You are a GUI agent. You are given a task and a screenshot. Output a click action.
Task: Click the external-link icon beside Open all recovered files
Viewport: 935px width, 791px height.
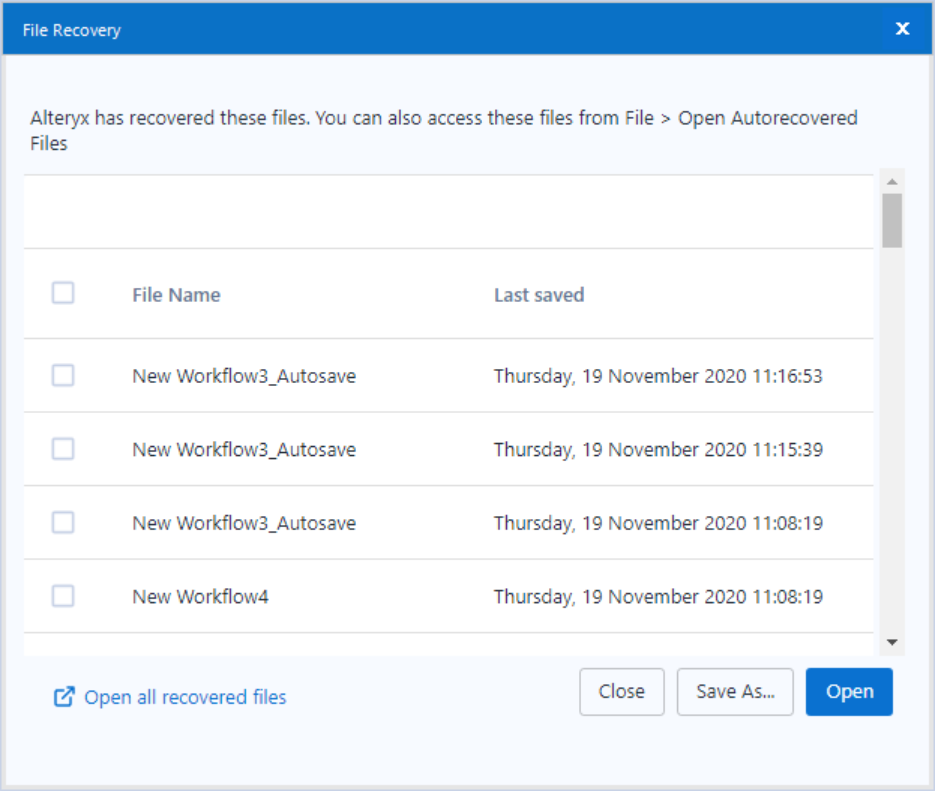tap(64, 697)
